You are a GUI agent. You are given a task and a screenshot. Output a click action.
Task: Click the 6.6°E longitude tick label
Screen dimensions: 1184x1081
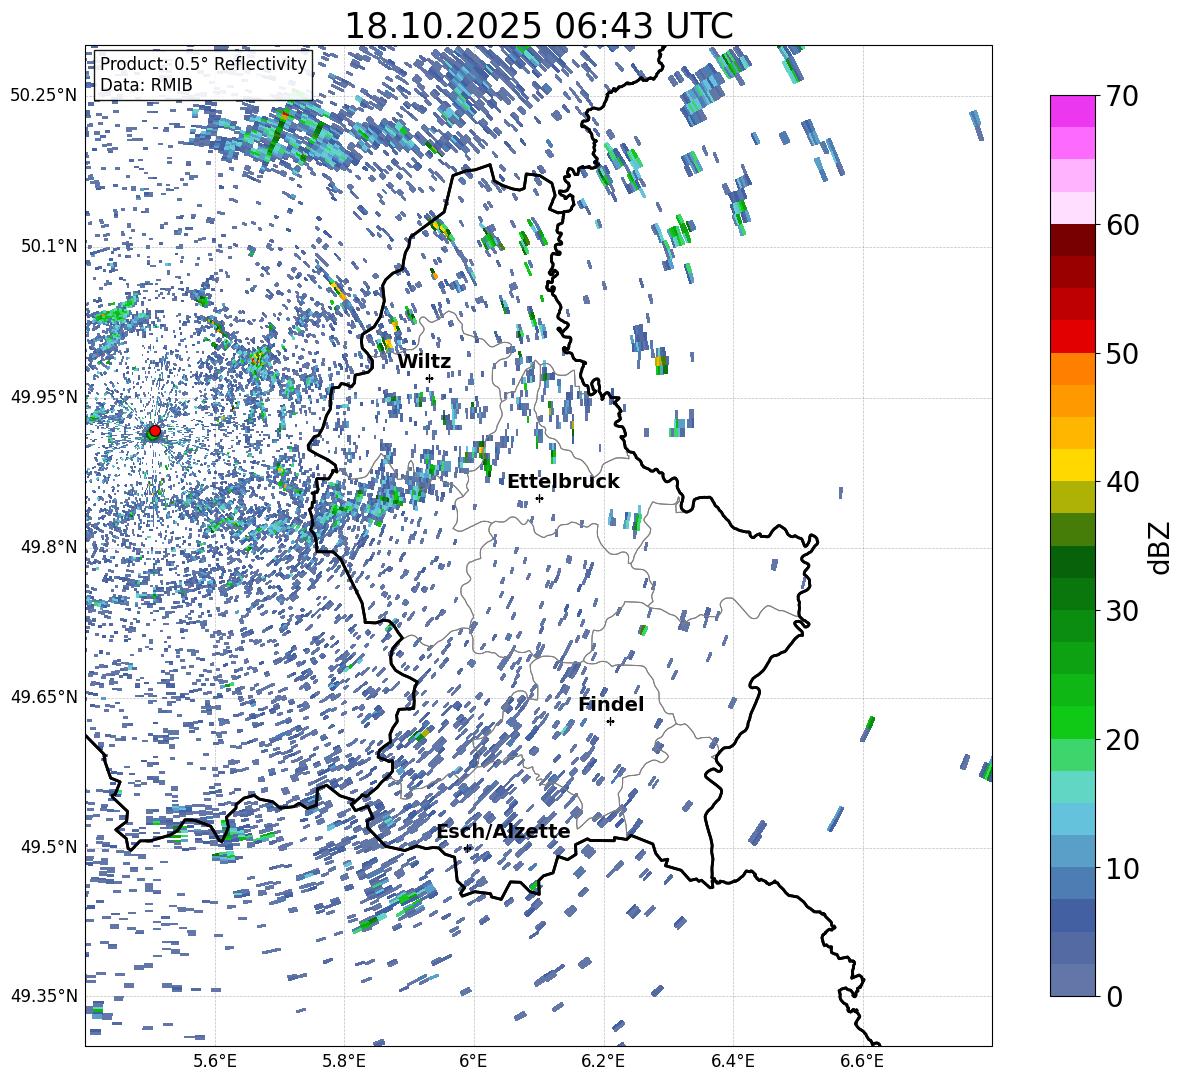tap(862, 1061)
